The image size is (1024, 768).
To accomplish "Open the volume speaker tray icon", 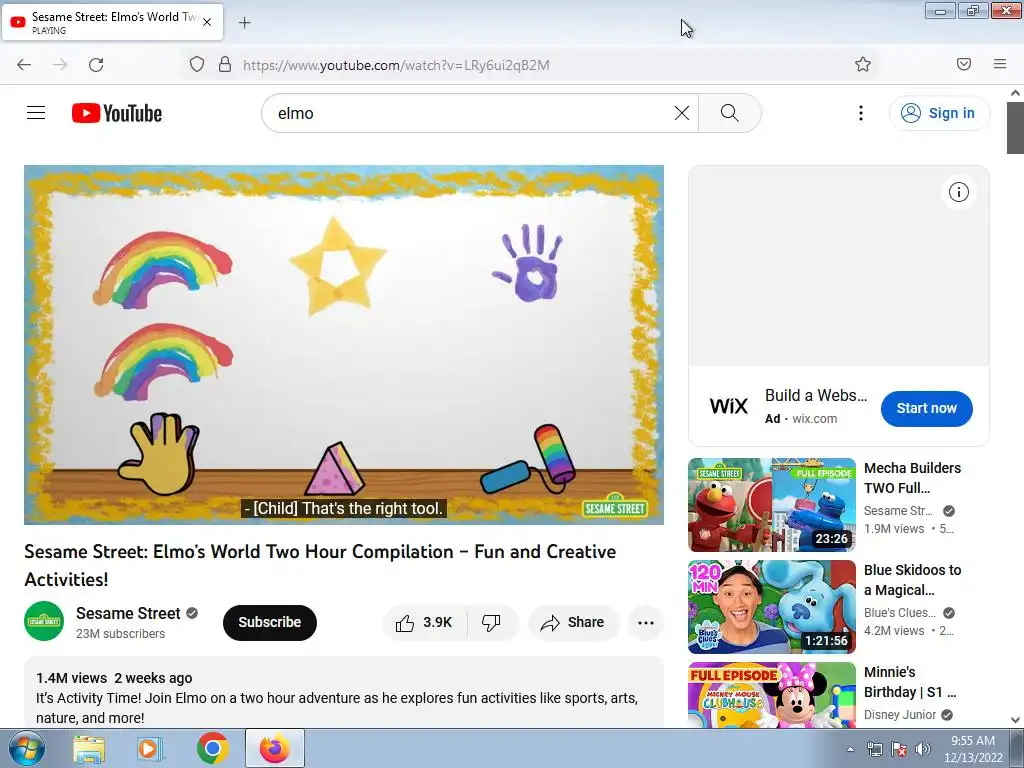I will tap(923, 749).
